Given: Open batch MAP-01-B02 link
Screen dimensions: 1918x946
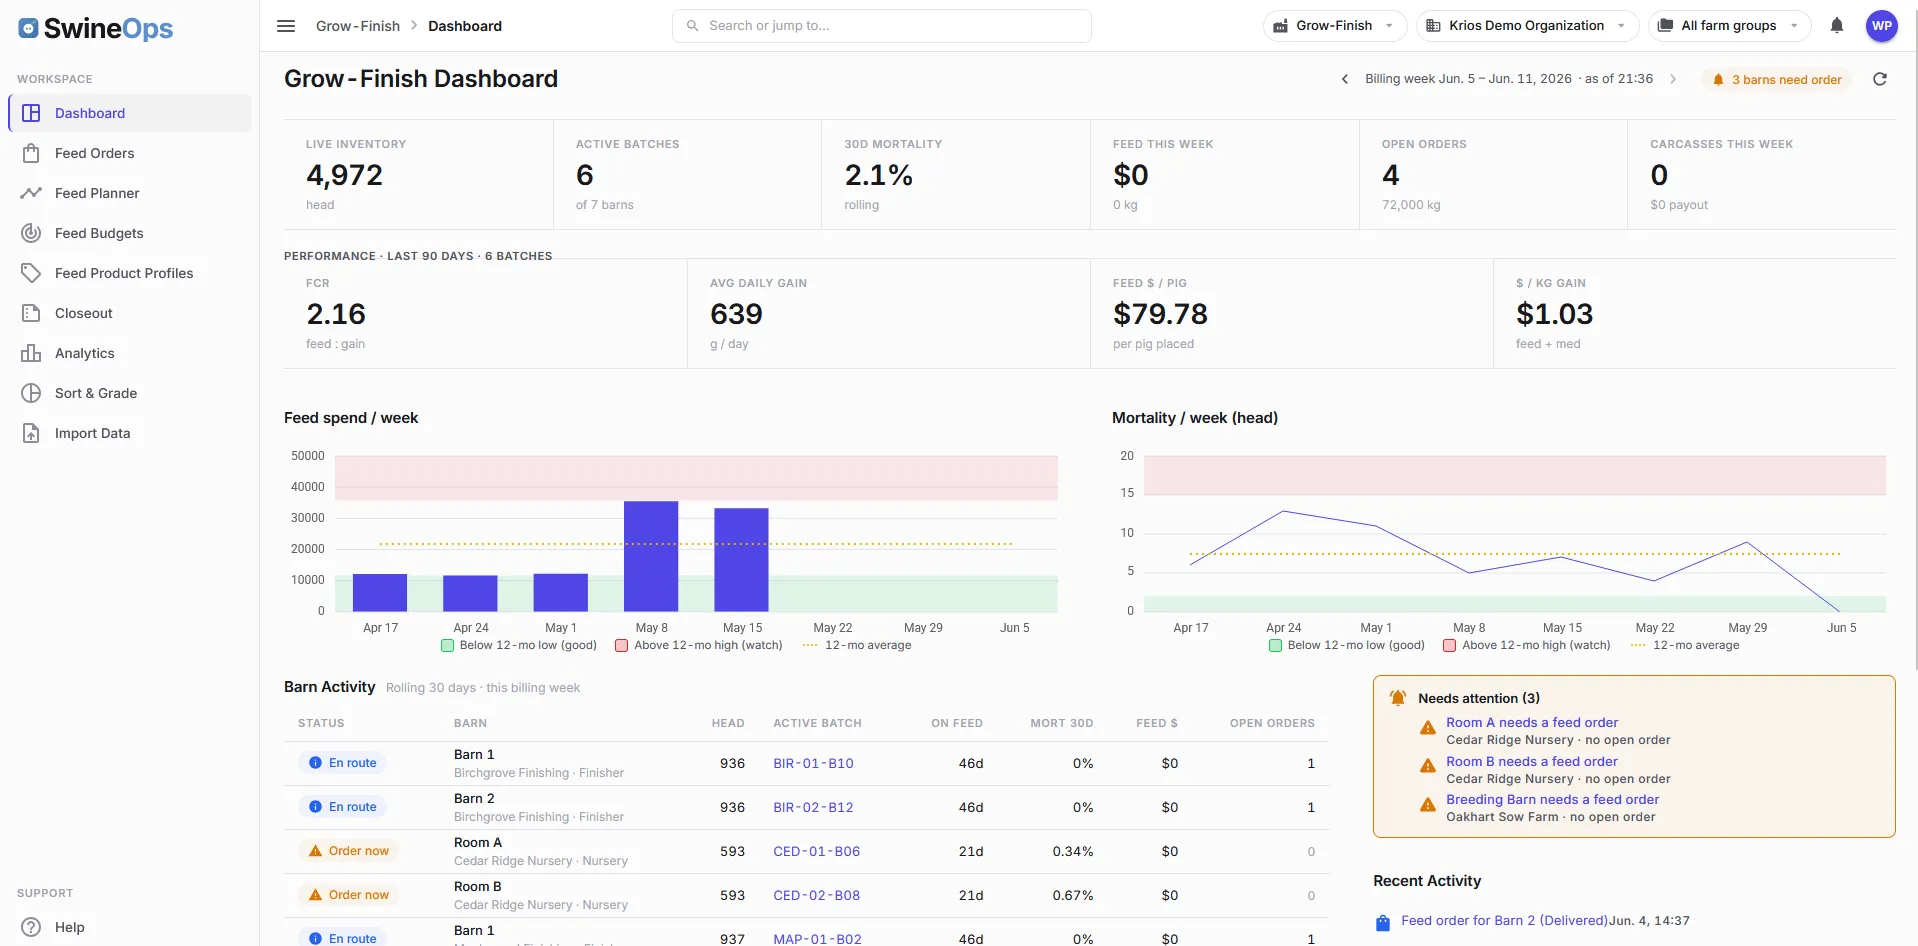Looking at the screenshot, I should point(817,939).
